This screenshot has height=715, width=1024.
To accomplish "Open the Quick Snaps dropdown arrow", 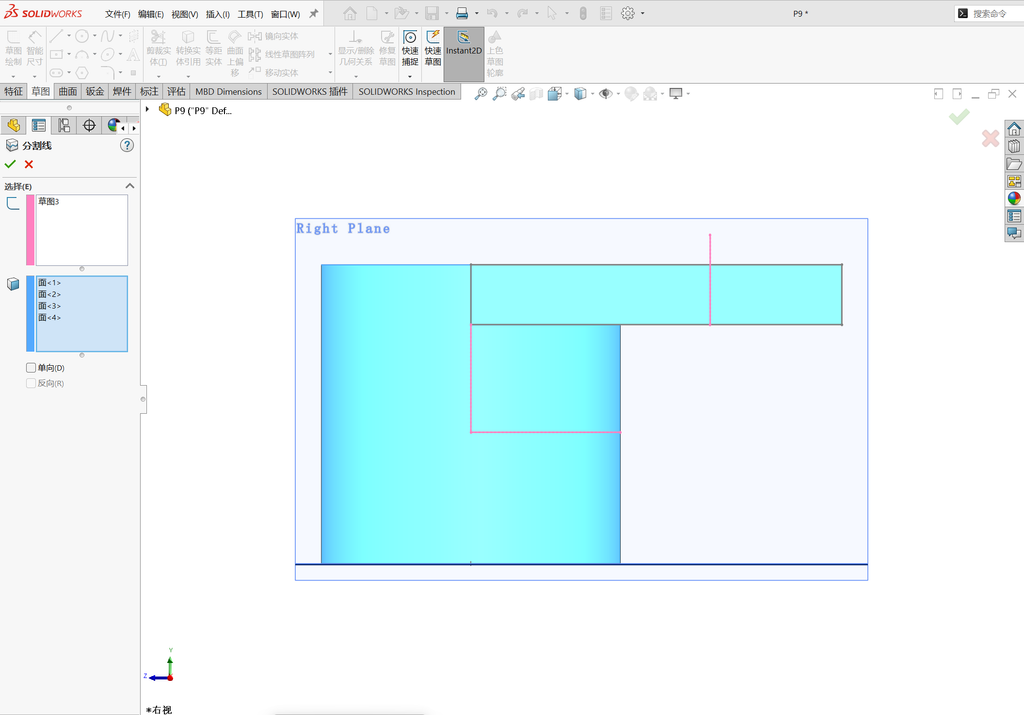I will click(409, 76).
